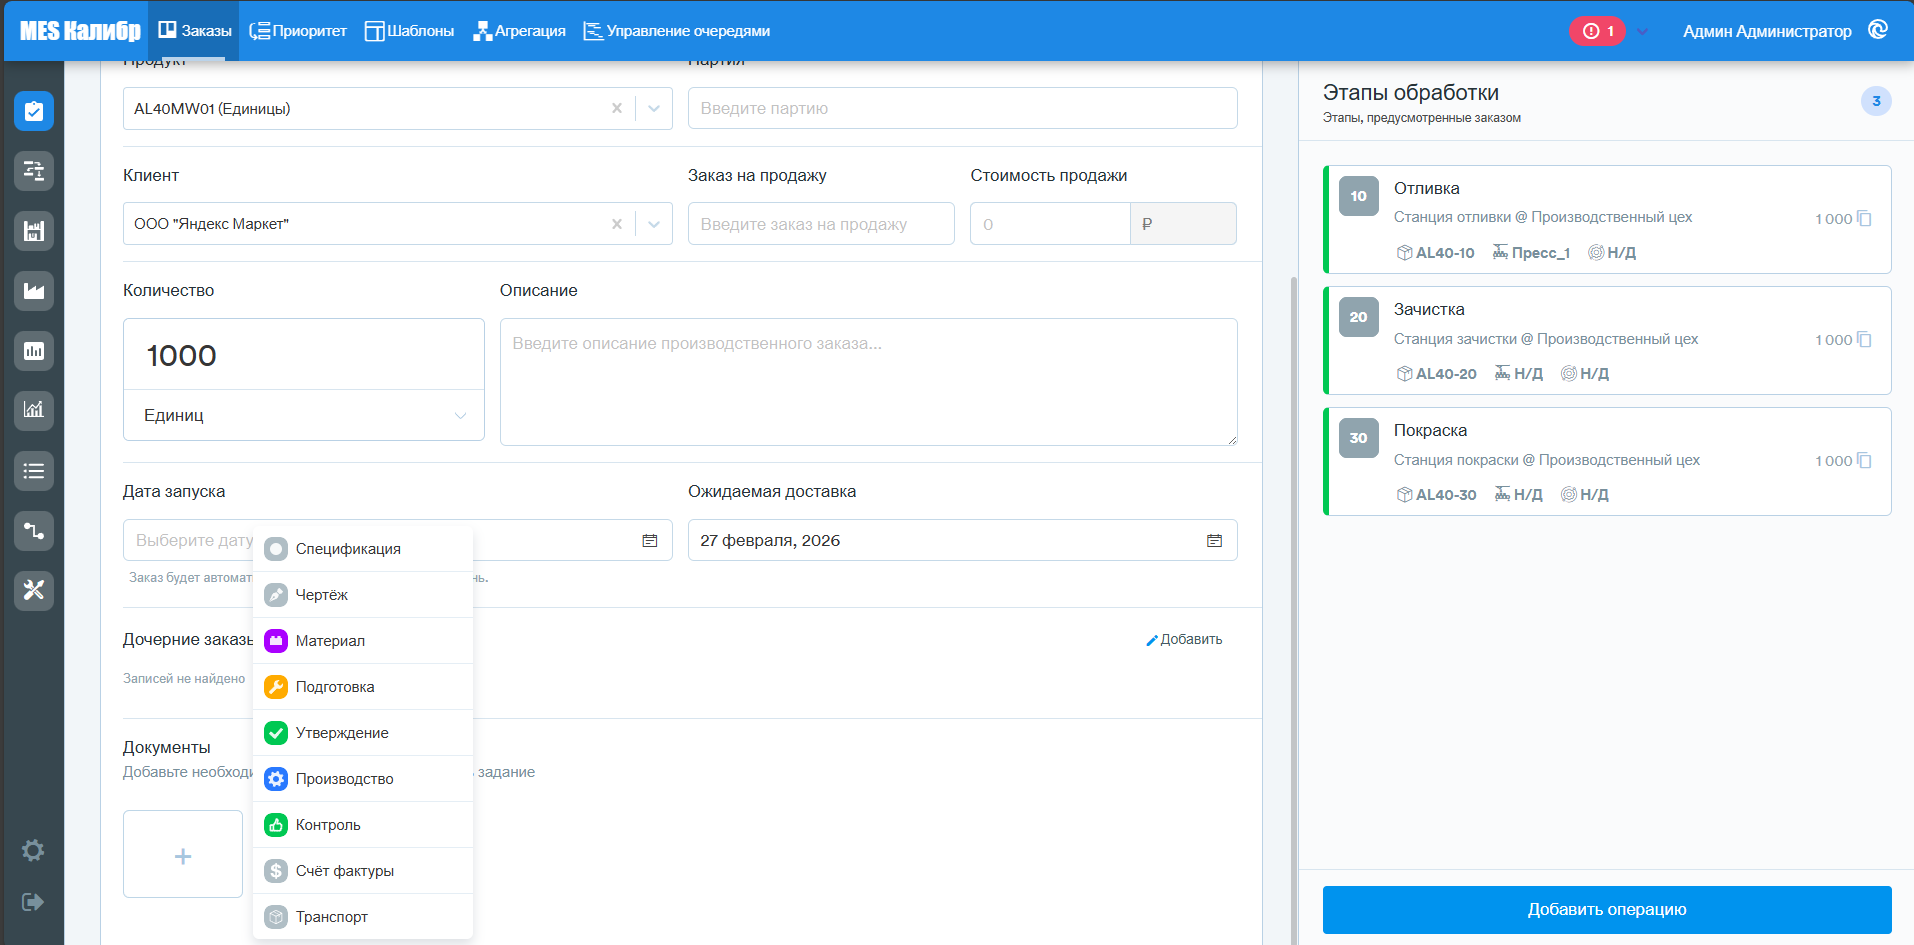Open the Шаблоны tab
The height and width of the screenshot is (945, 1914).
click(409, 31)
